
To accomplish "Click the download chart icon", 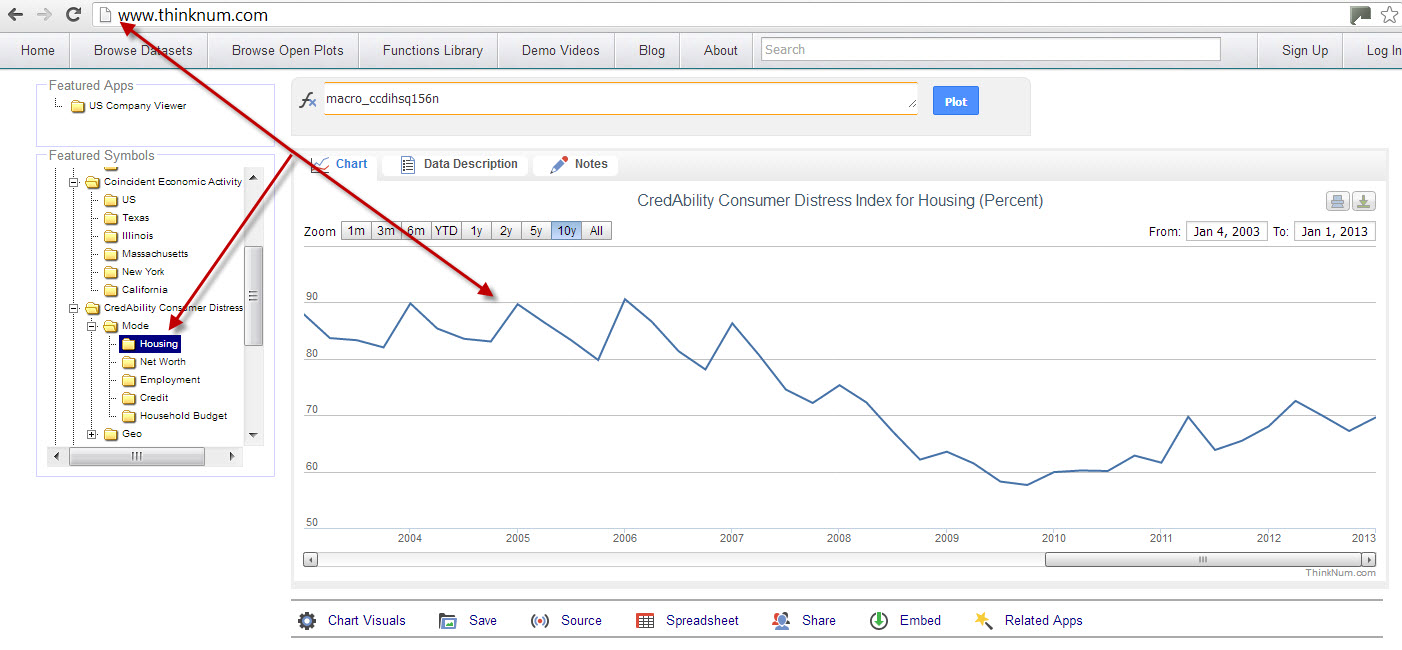I will click(1364, 202).
